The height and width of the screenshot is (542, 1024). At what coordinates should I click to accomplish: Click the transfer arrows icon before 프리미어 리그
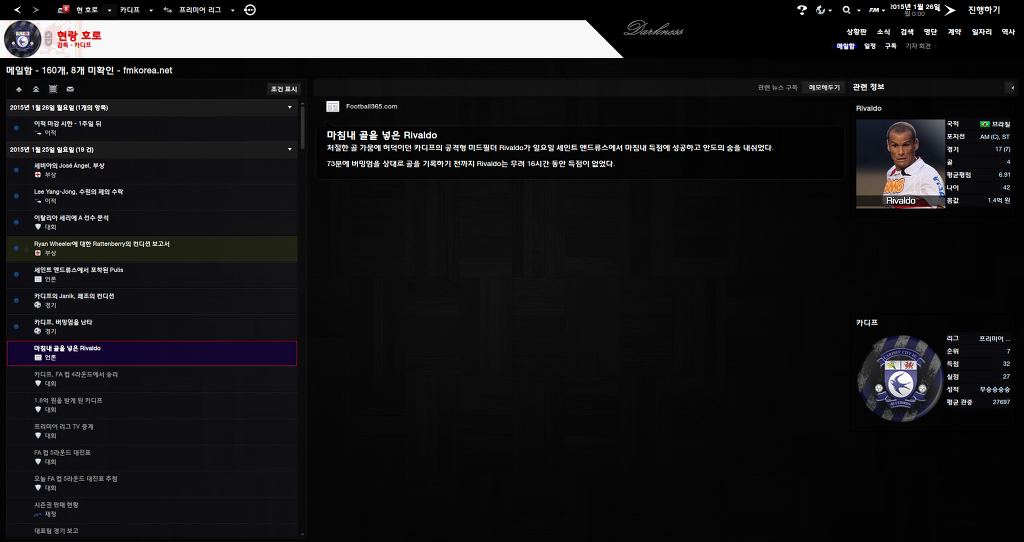tap(168, 10)
